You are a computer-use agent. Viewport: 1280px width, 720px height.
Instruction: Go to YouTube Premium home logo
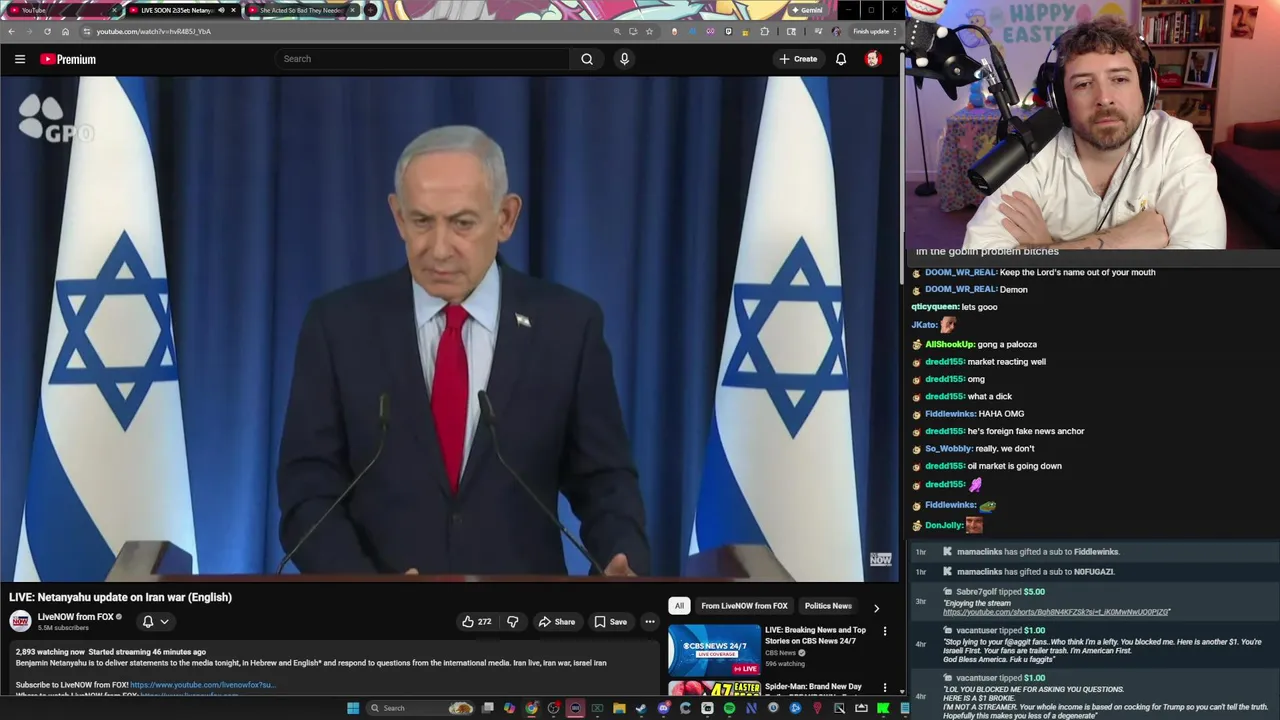click(x=68, y=59)
